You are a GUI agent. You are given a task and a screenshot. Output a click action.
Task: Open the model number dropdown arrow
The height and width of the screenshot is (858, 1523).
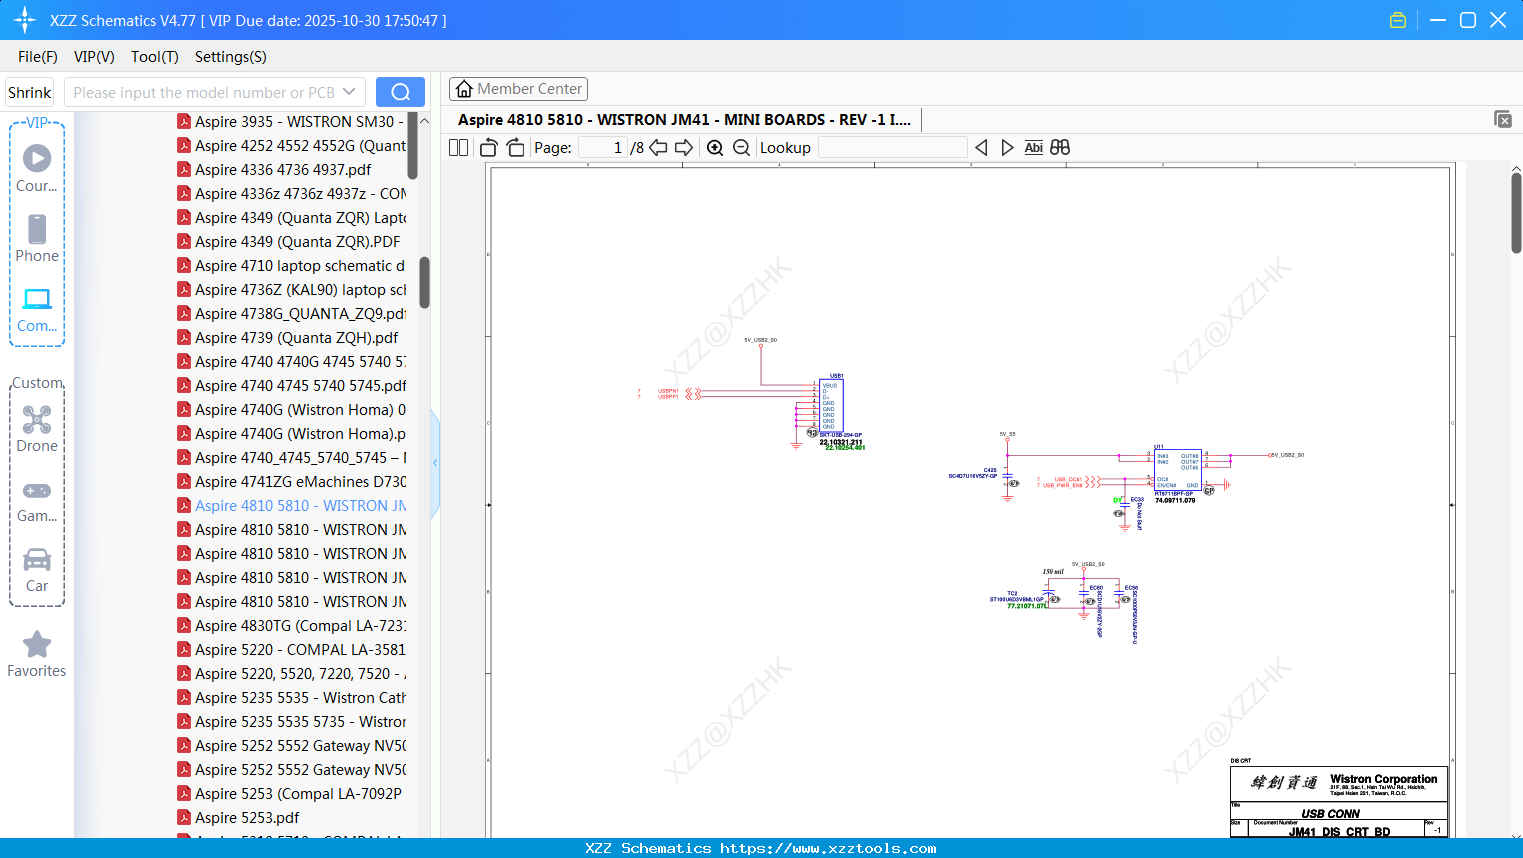coord(349,92)
